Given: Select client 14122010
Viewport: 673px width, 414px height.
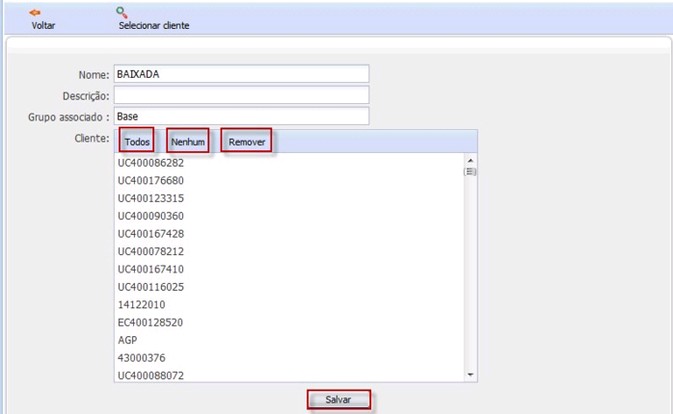Looking at the screenshot, I should [x=141, y=305].
